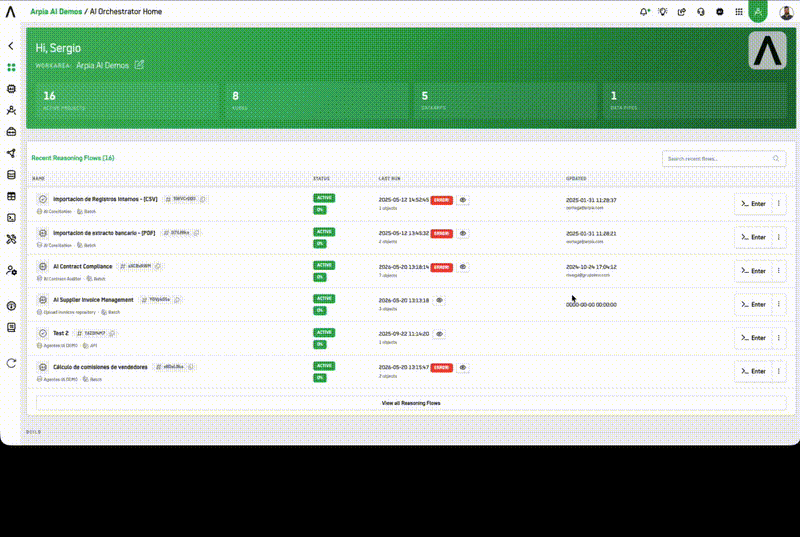Open more options for AI Supplier Invoice Management

[x=779, y=304]
